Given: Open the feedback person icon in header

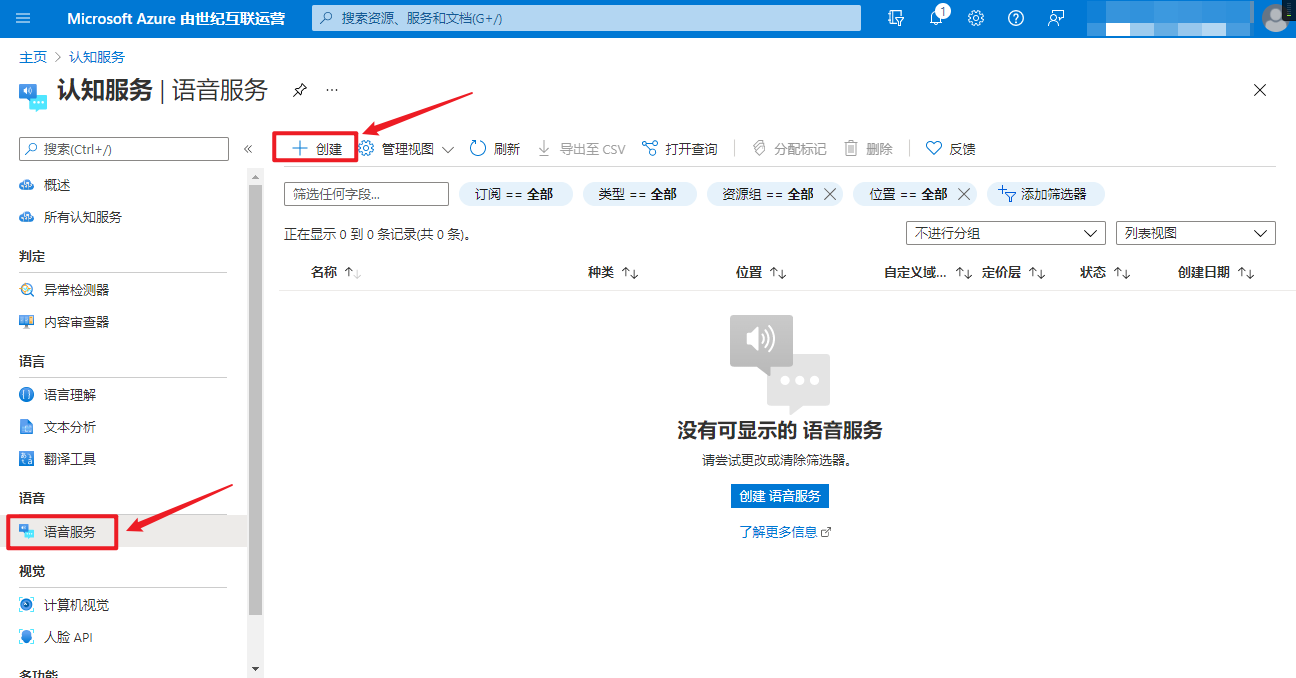Looking at the screenshot, I should (x=1056, y=18).
